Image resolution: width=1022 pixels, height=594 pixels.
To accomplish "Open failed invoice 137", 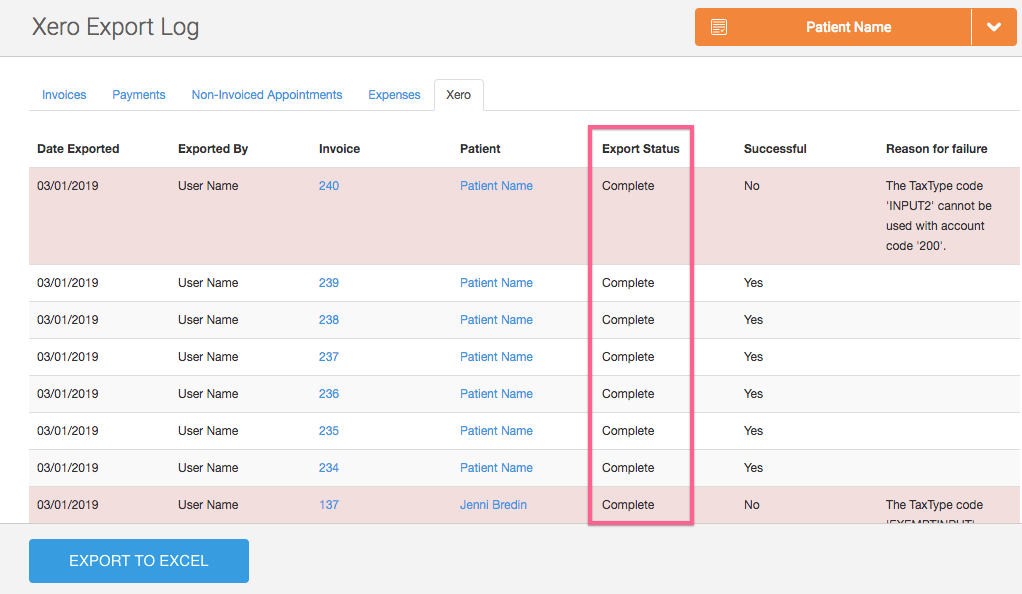I will (x=329, y=505).
